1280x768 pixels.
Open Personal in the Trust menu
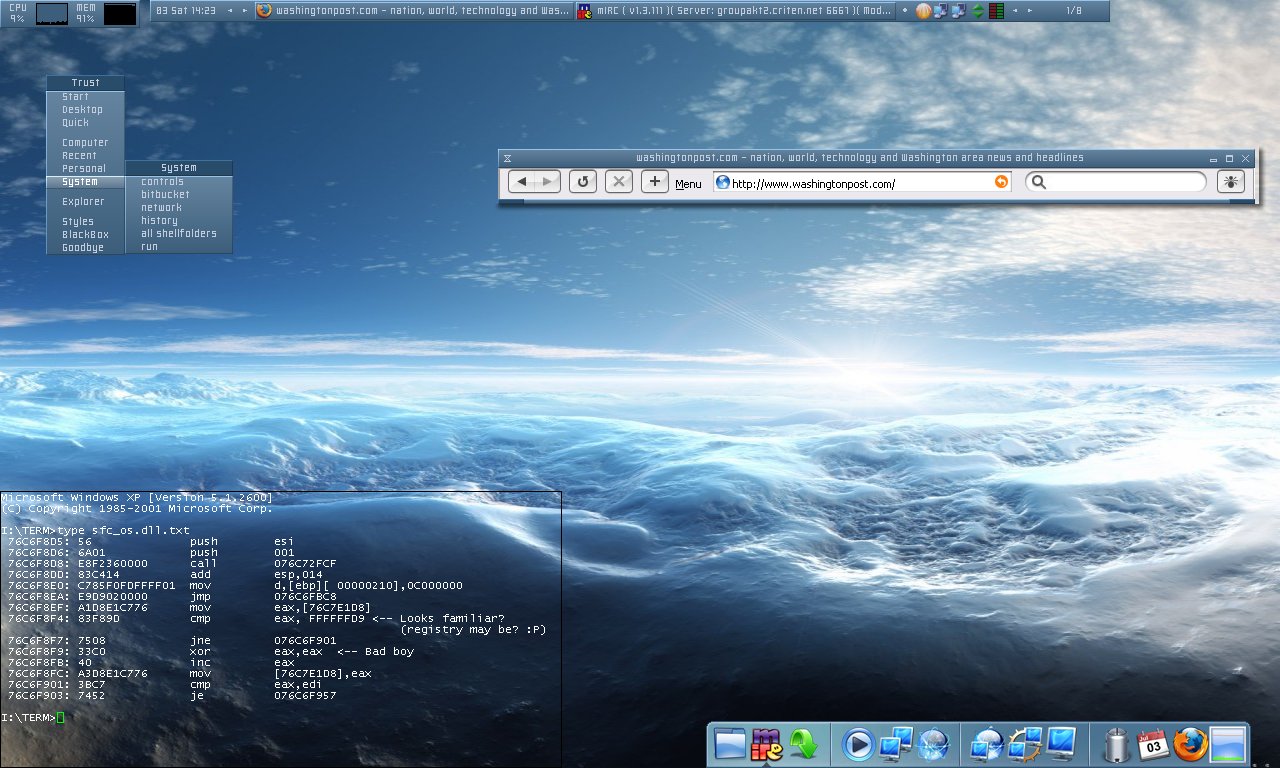[85, 169]
